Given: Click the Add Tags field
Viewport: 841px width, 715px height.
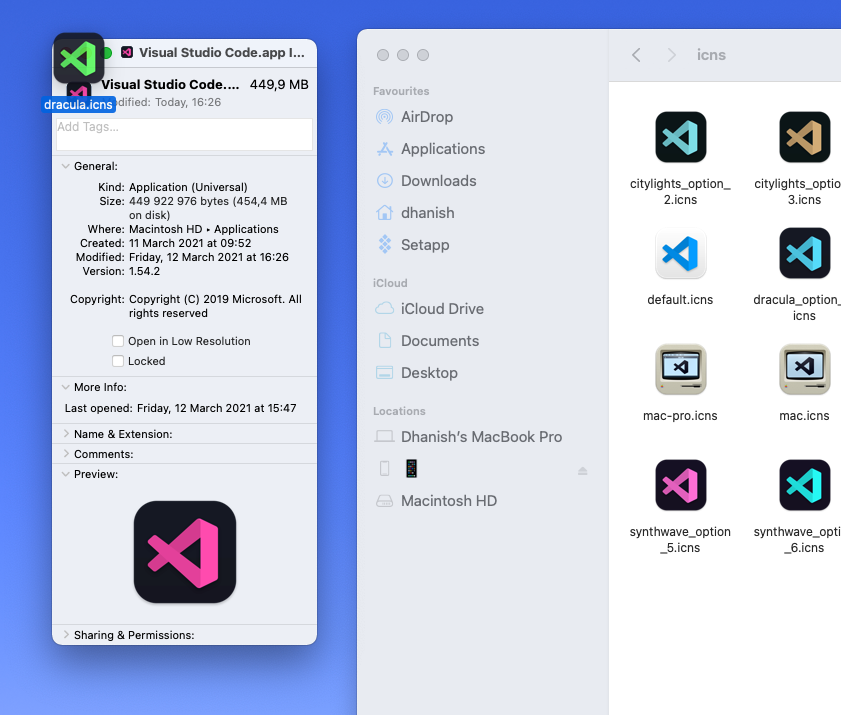Looking at the screenshot, I should 185,134.
